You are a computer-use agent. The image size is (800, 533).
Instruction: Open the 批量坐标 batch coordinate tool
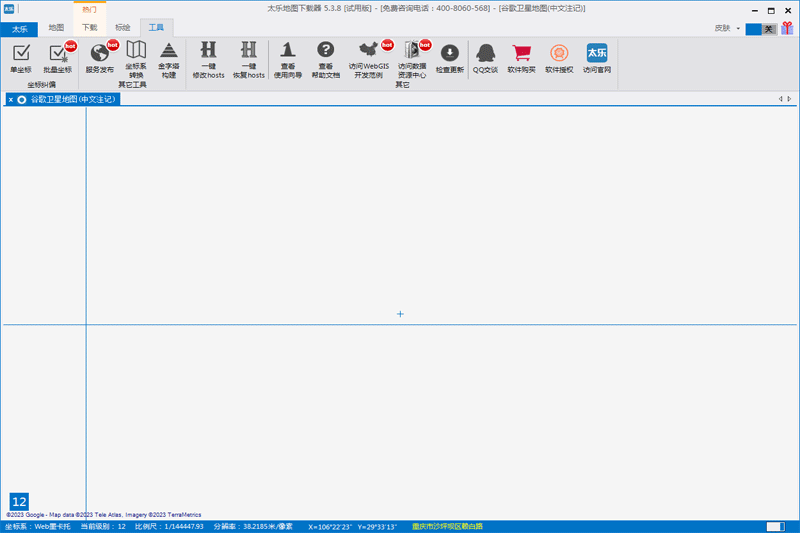pos(58,59)
